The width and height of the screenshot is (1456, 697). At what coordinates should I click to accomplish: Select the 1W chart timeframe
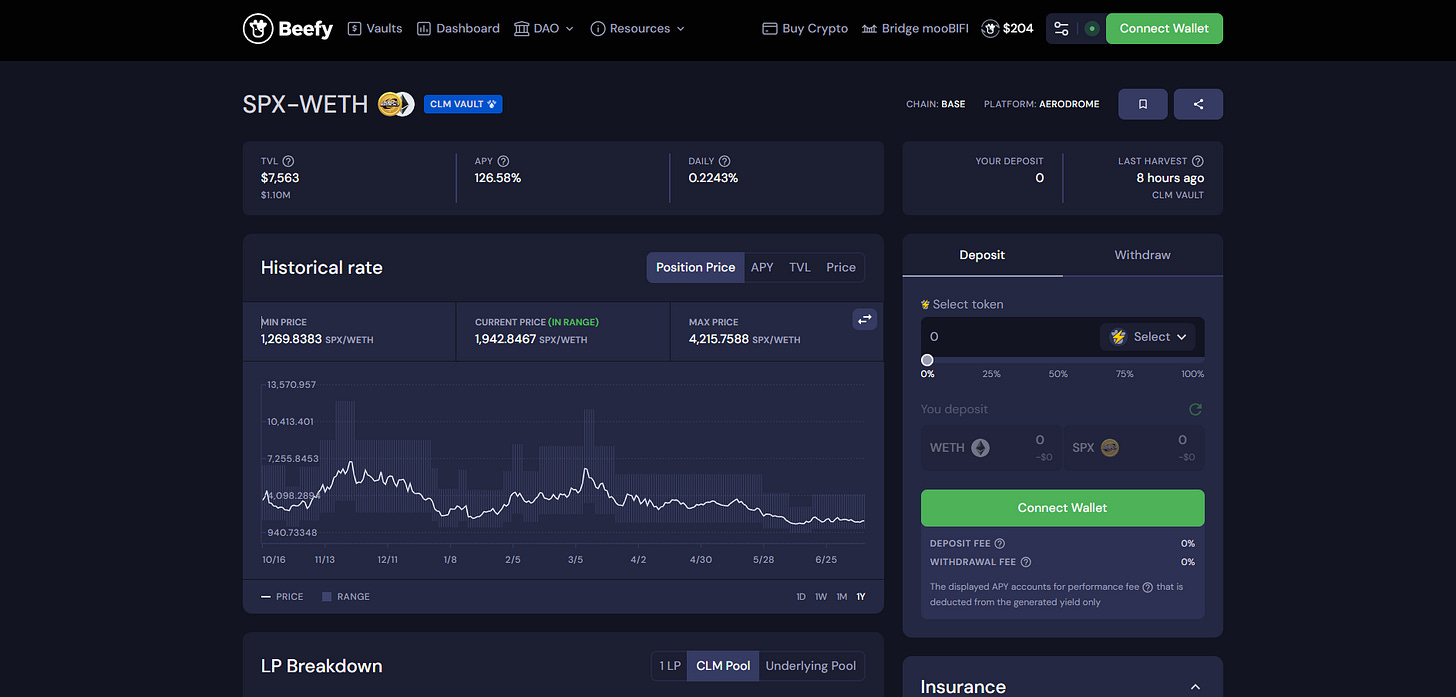tap(821, 597)
